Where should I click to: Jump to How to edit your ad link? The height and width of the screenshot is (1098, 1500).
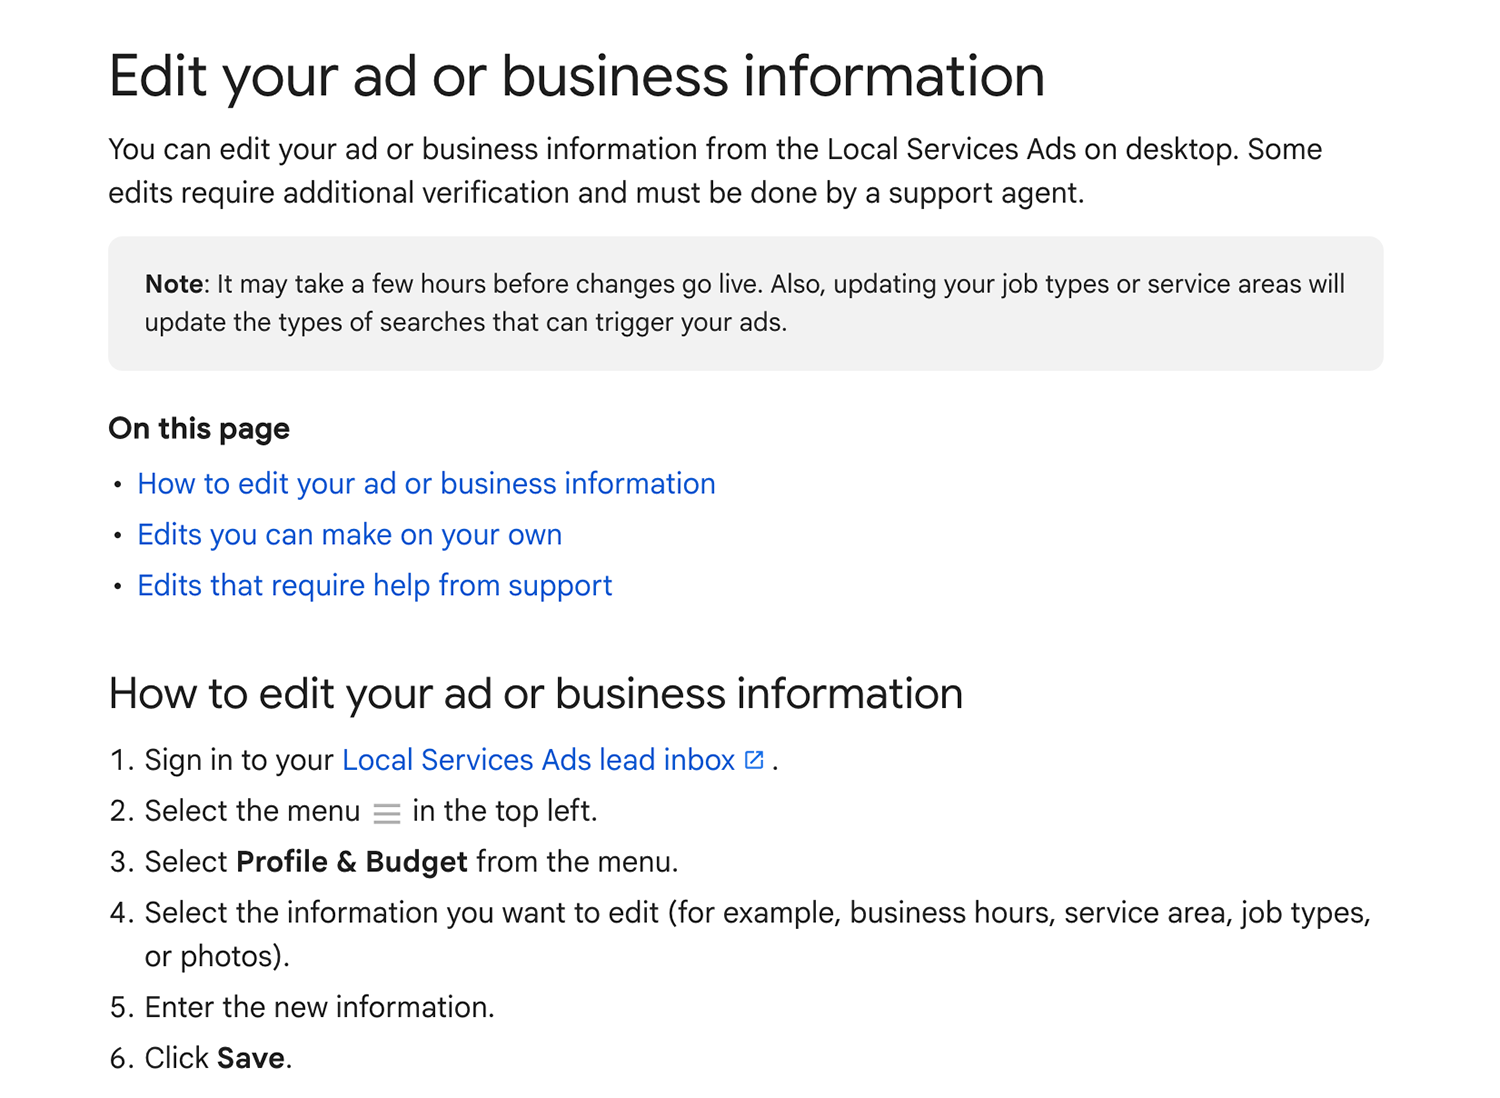click(426, 484)
